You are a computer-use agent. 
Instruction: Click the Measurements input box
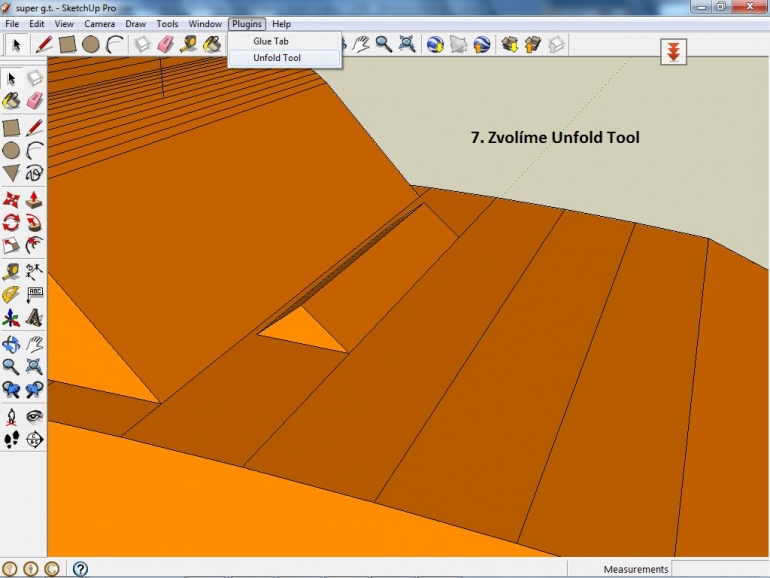coord(720,569)
